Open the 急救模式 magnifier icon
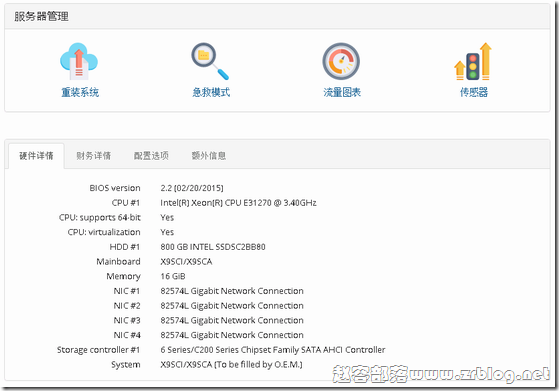This screenshot has height=391, width=559. [210, 61]
